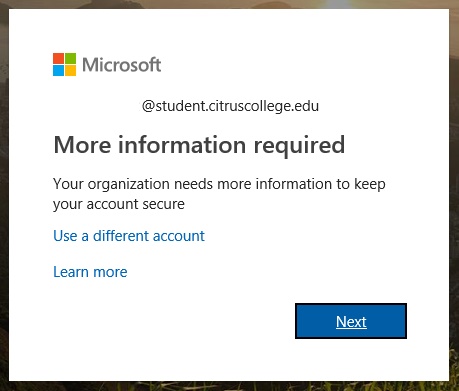Viewport: 459px width, 391px height.
Task: Select the @student.citruscollege.edu account text
Action: pyautogui.click(x=230, y=106)
